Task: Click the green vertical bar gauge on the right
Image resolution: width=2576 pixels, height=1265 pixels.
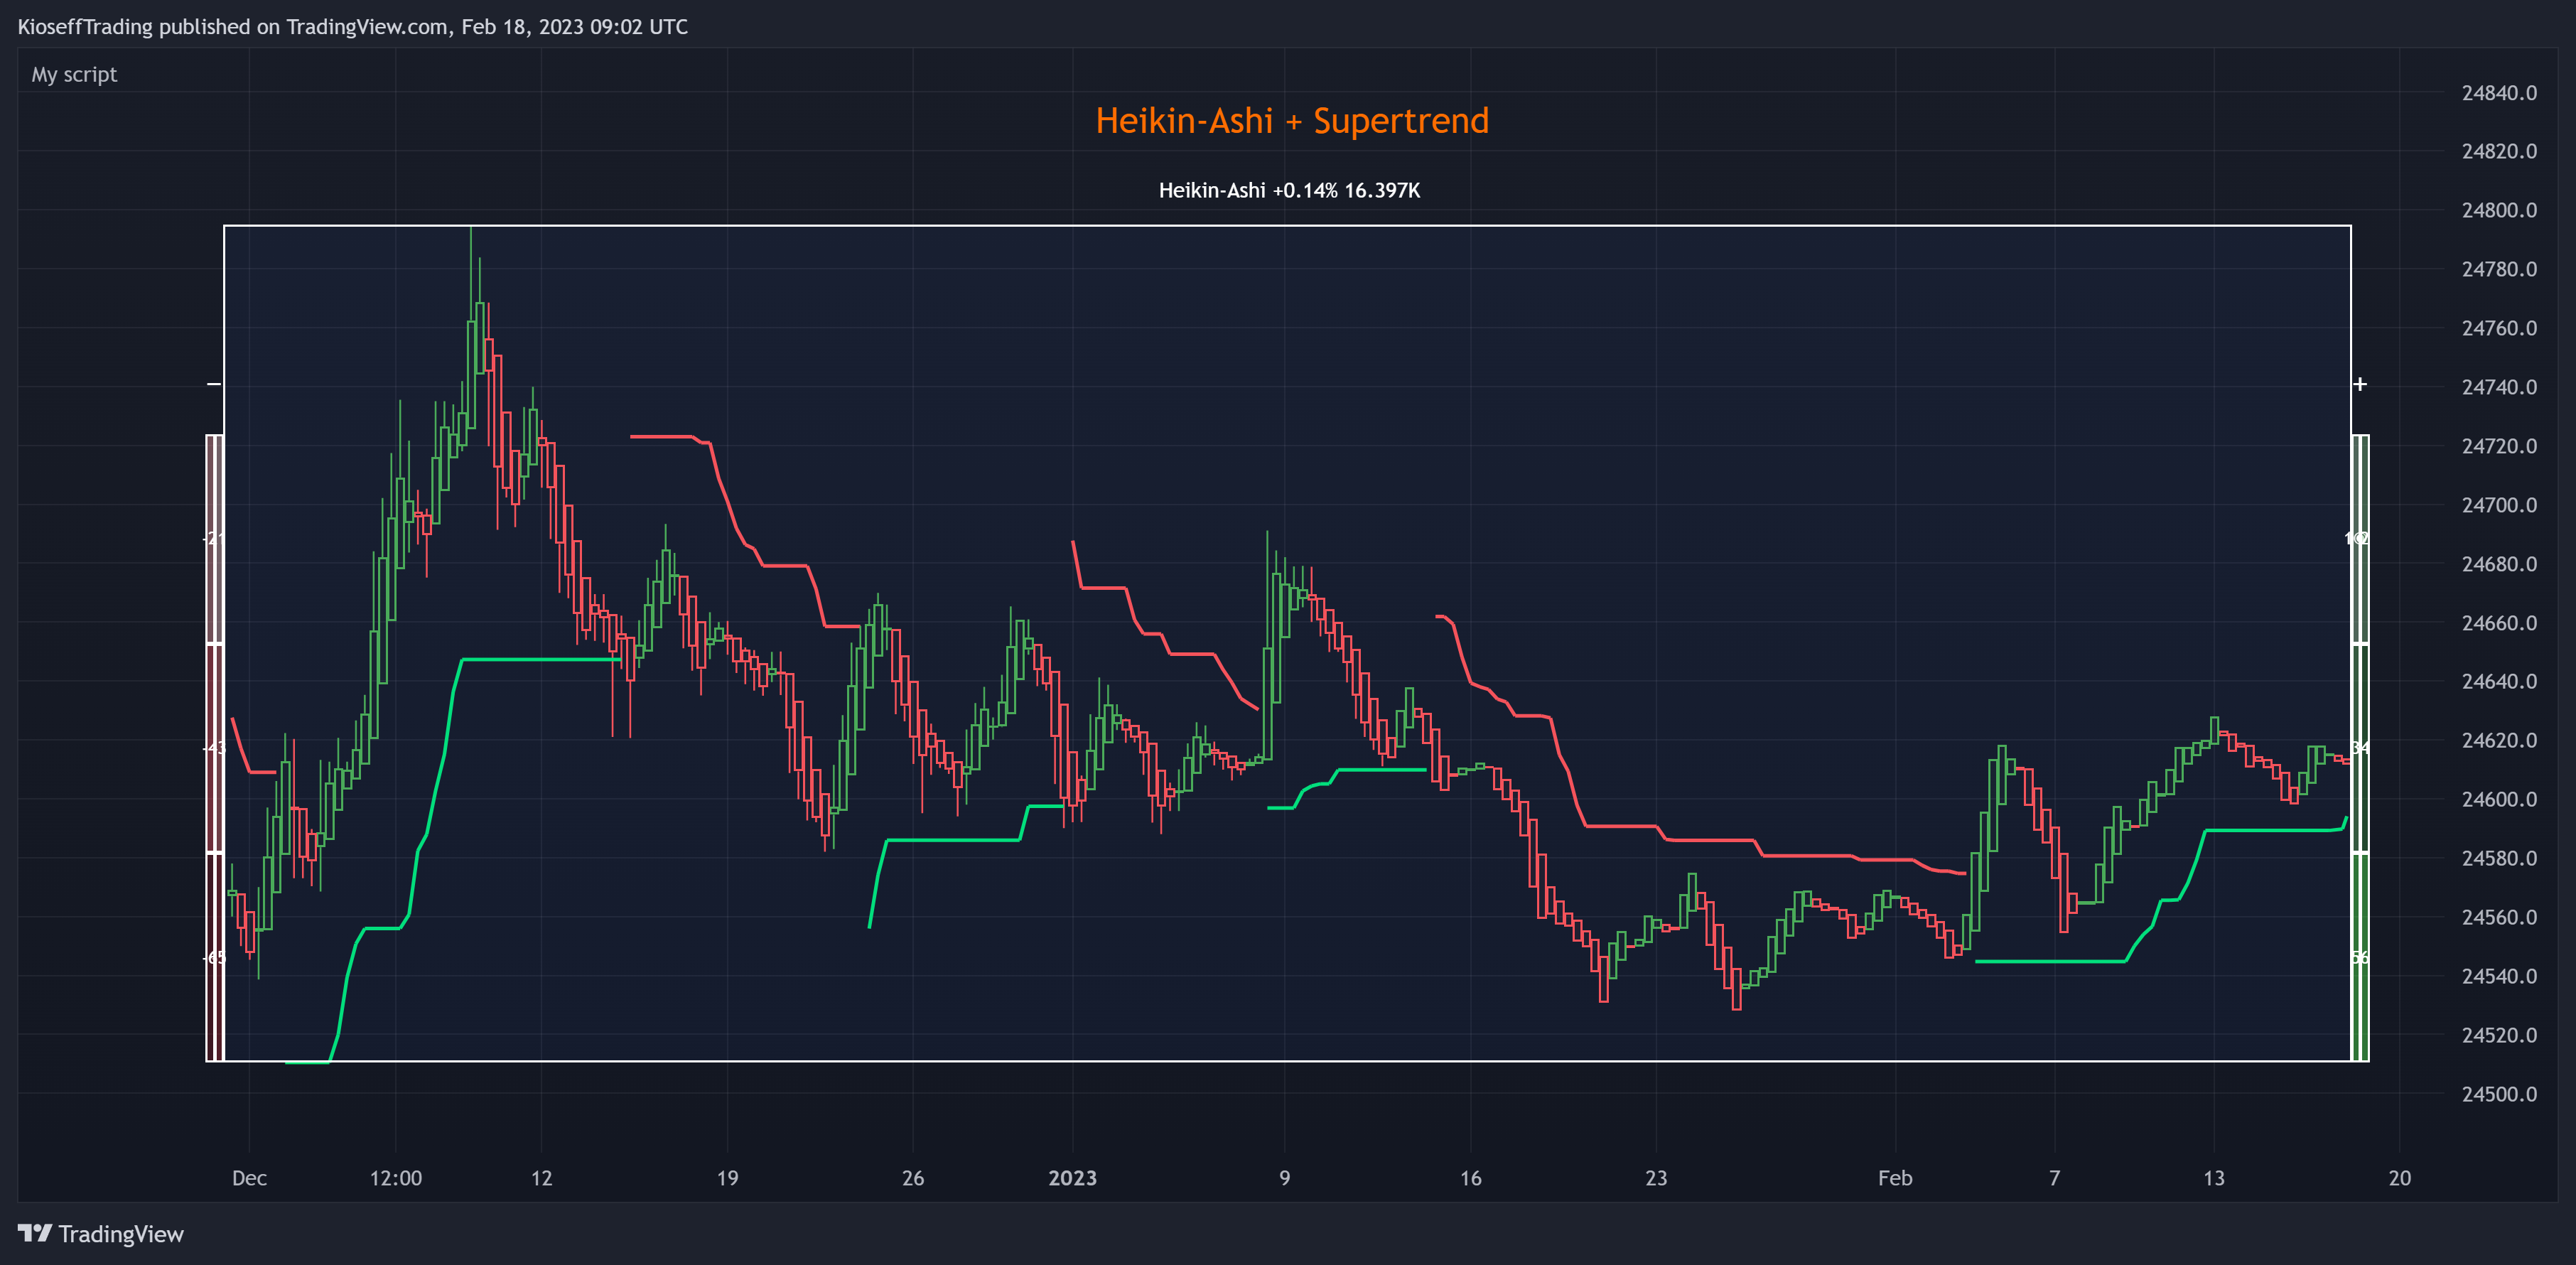Action: pos(2360,748)
